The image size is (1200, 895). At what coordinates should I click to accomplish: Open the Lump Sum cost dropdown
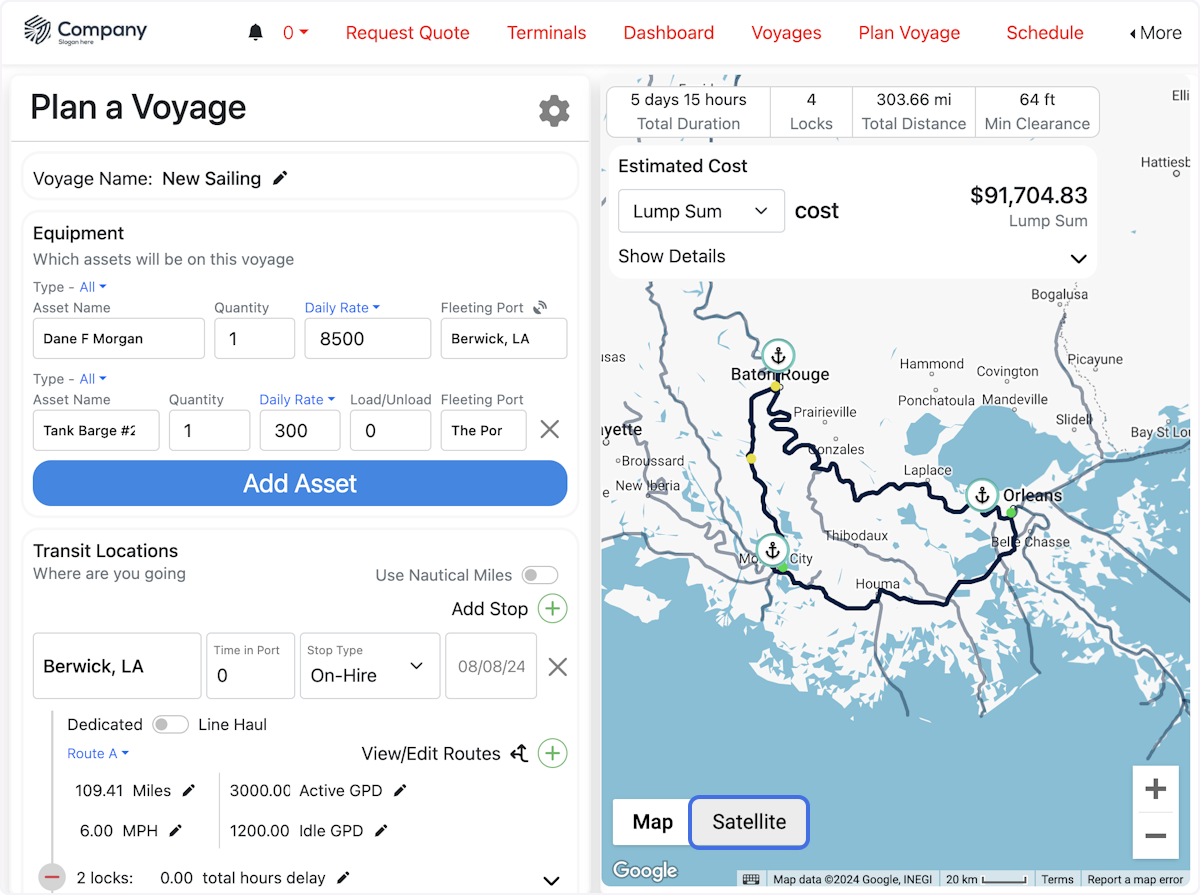coord(701,211)
